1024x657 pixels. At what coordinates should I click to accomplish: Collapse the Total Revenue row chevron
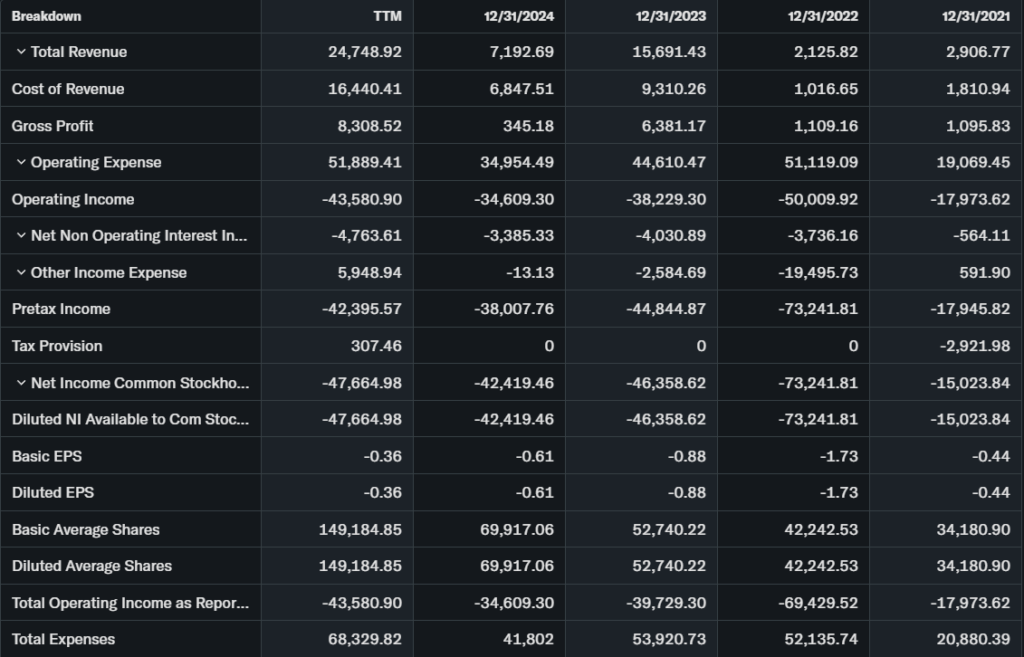click(21, 52)
